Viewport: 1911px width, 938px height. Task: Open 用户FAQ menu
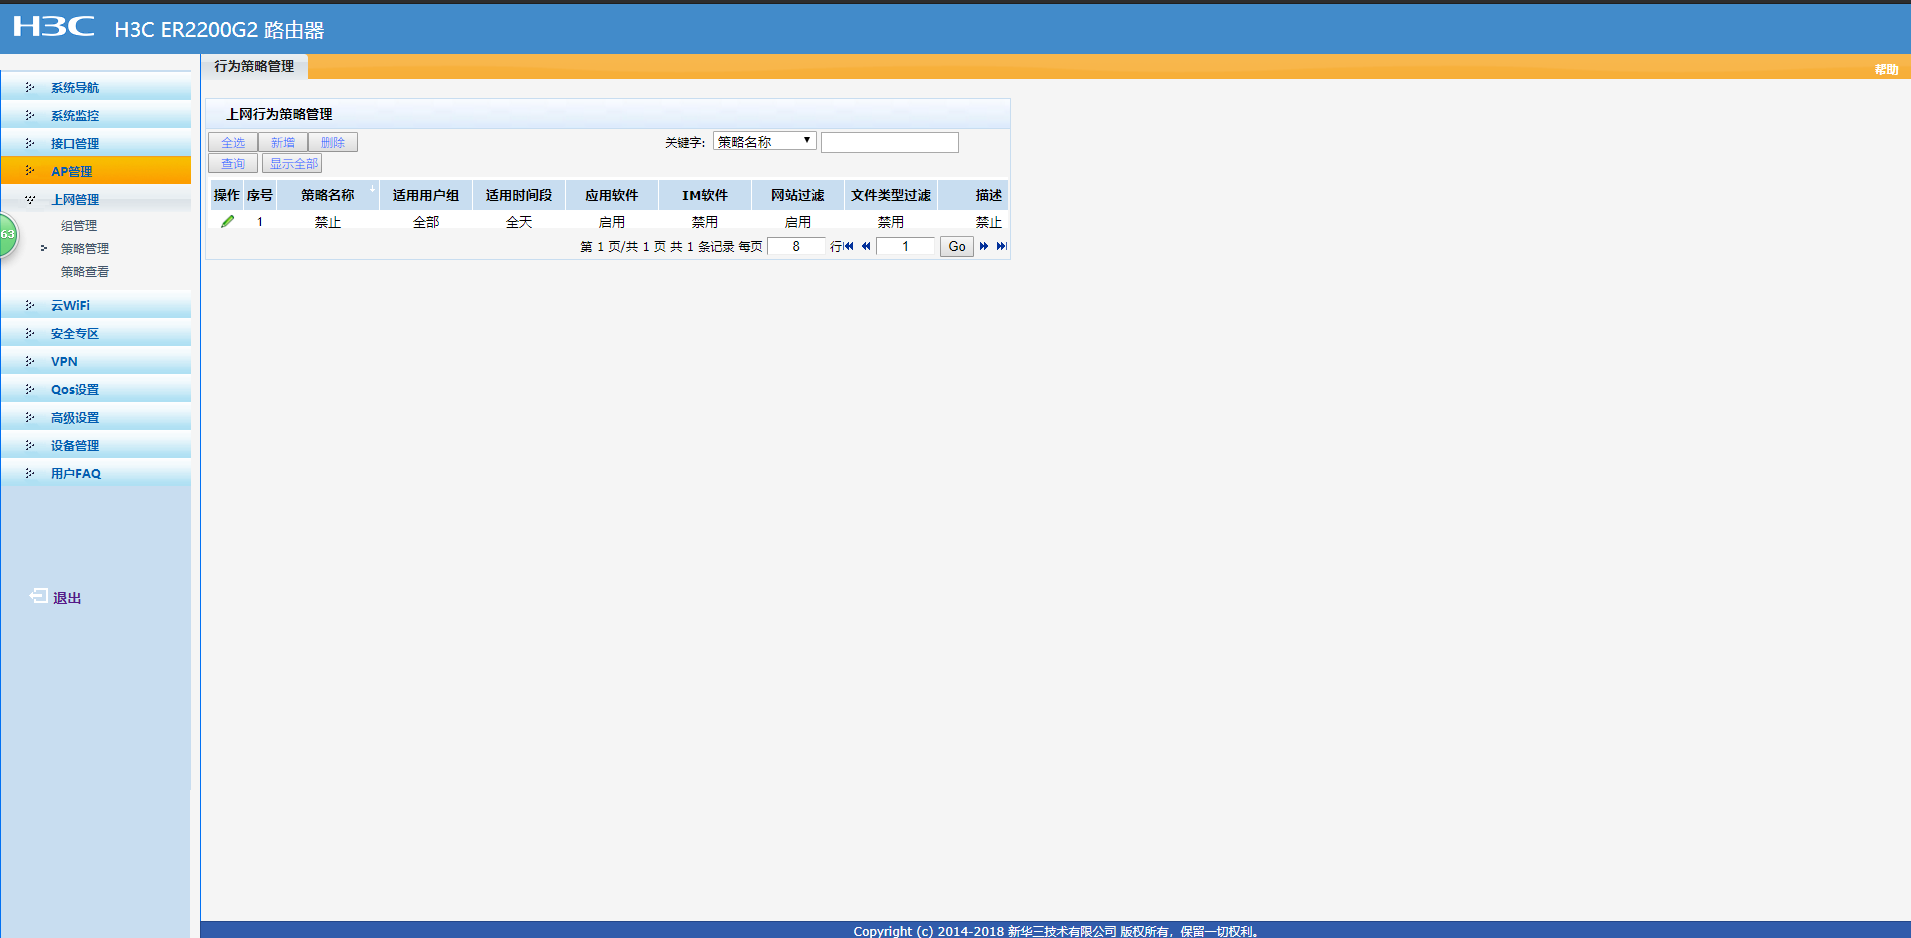(96, 474)
